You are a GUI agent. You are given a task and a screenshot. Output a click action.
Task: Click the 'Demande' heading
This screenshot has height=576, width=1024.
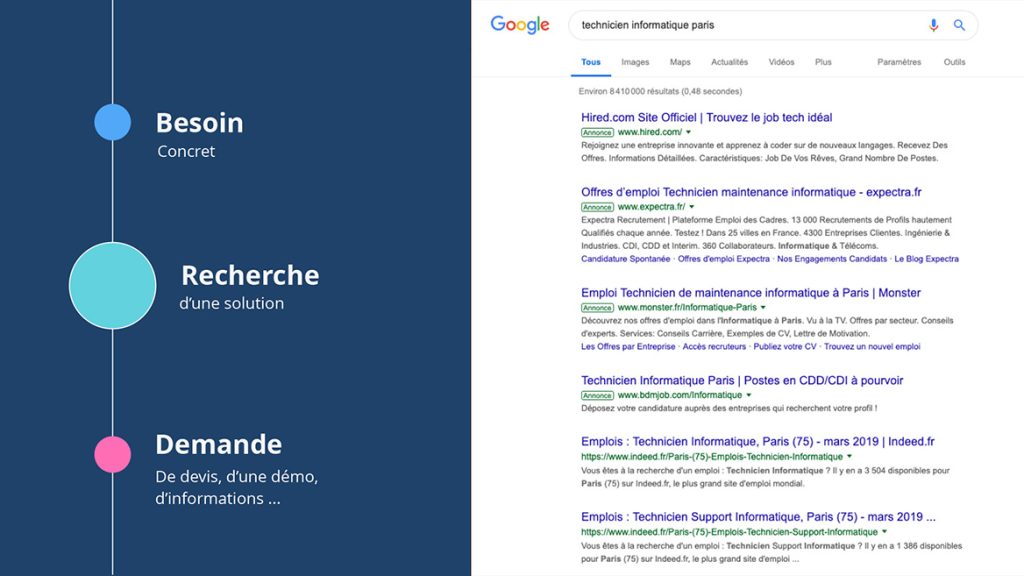[x=218, y=444]
